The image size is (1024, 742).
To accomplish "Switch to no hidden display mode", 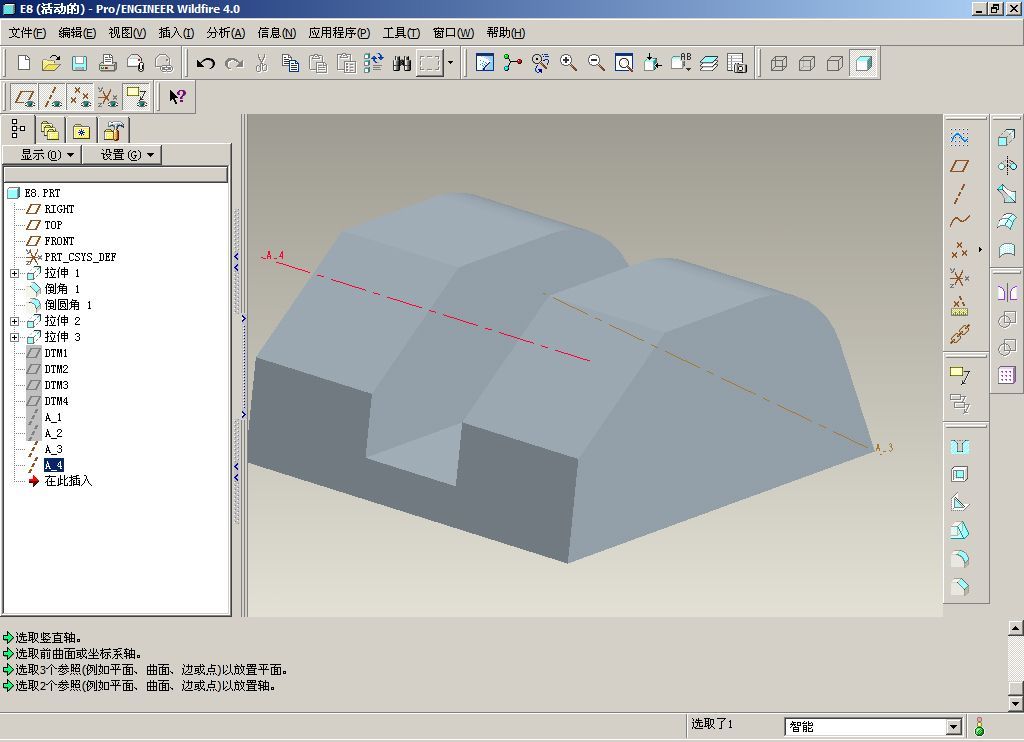I will point(835,63).
